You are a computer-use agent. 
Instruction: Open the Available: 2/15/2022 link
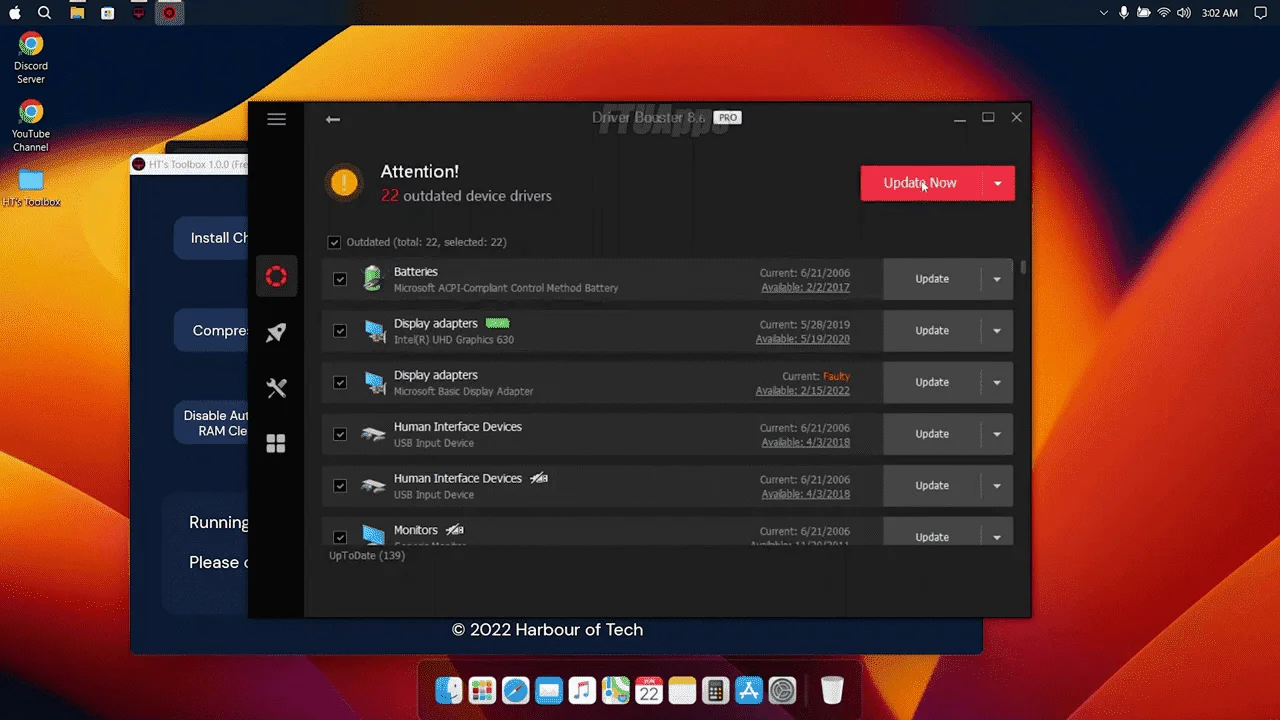803,391
